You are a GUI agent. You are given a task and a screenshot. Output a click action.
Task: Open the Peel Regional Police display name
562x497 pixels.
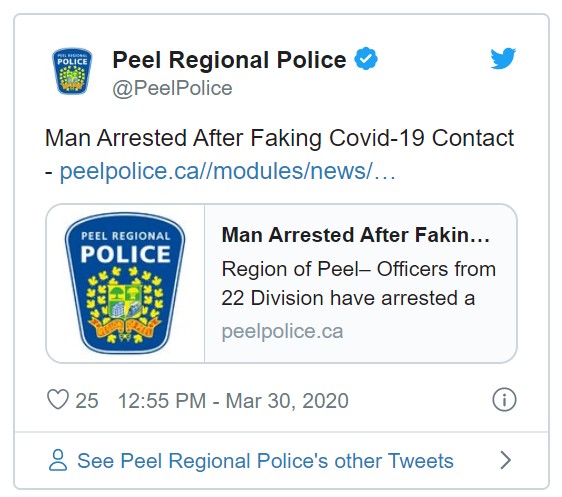[x=229, y=59]
